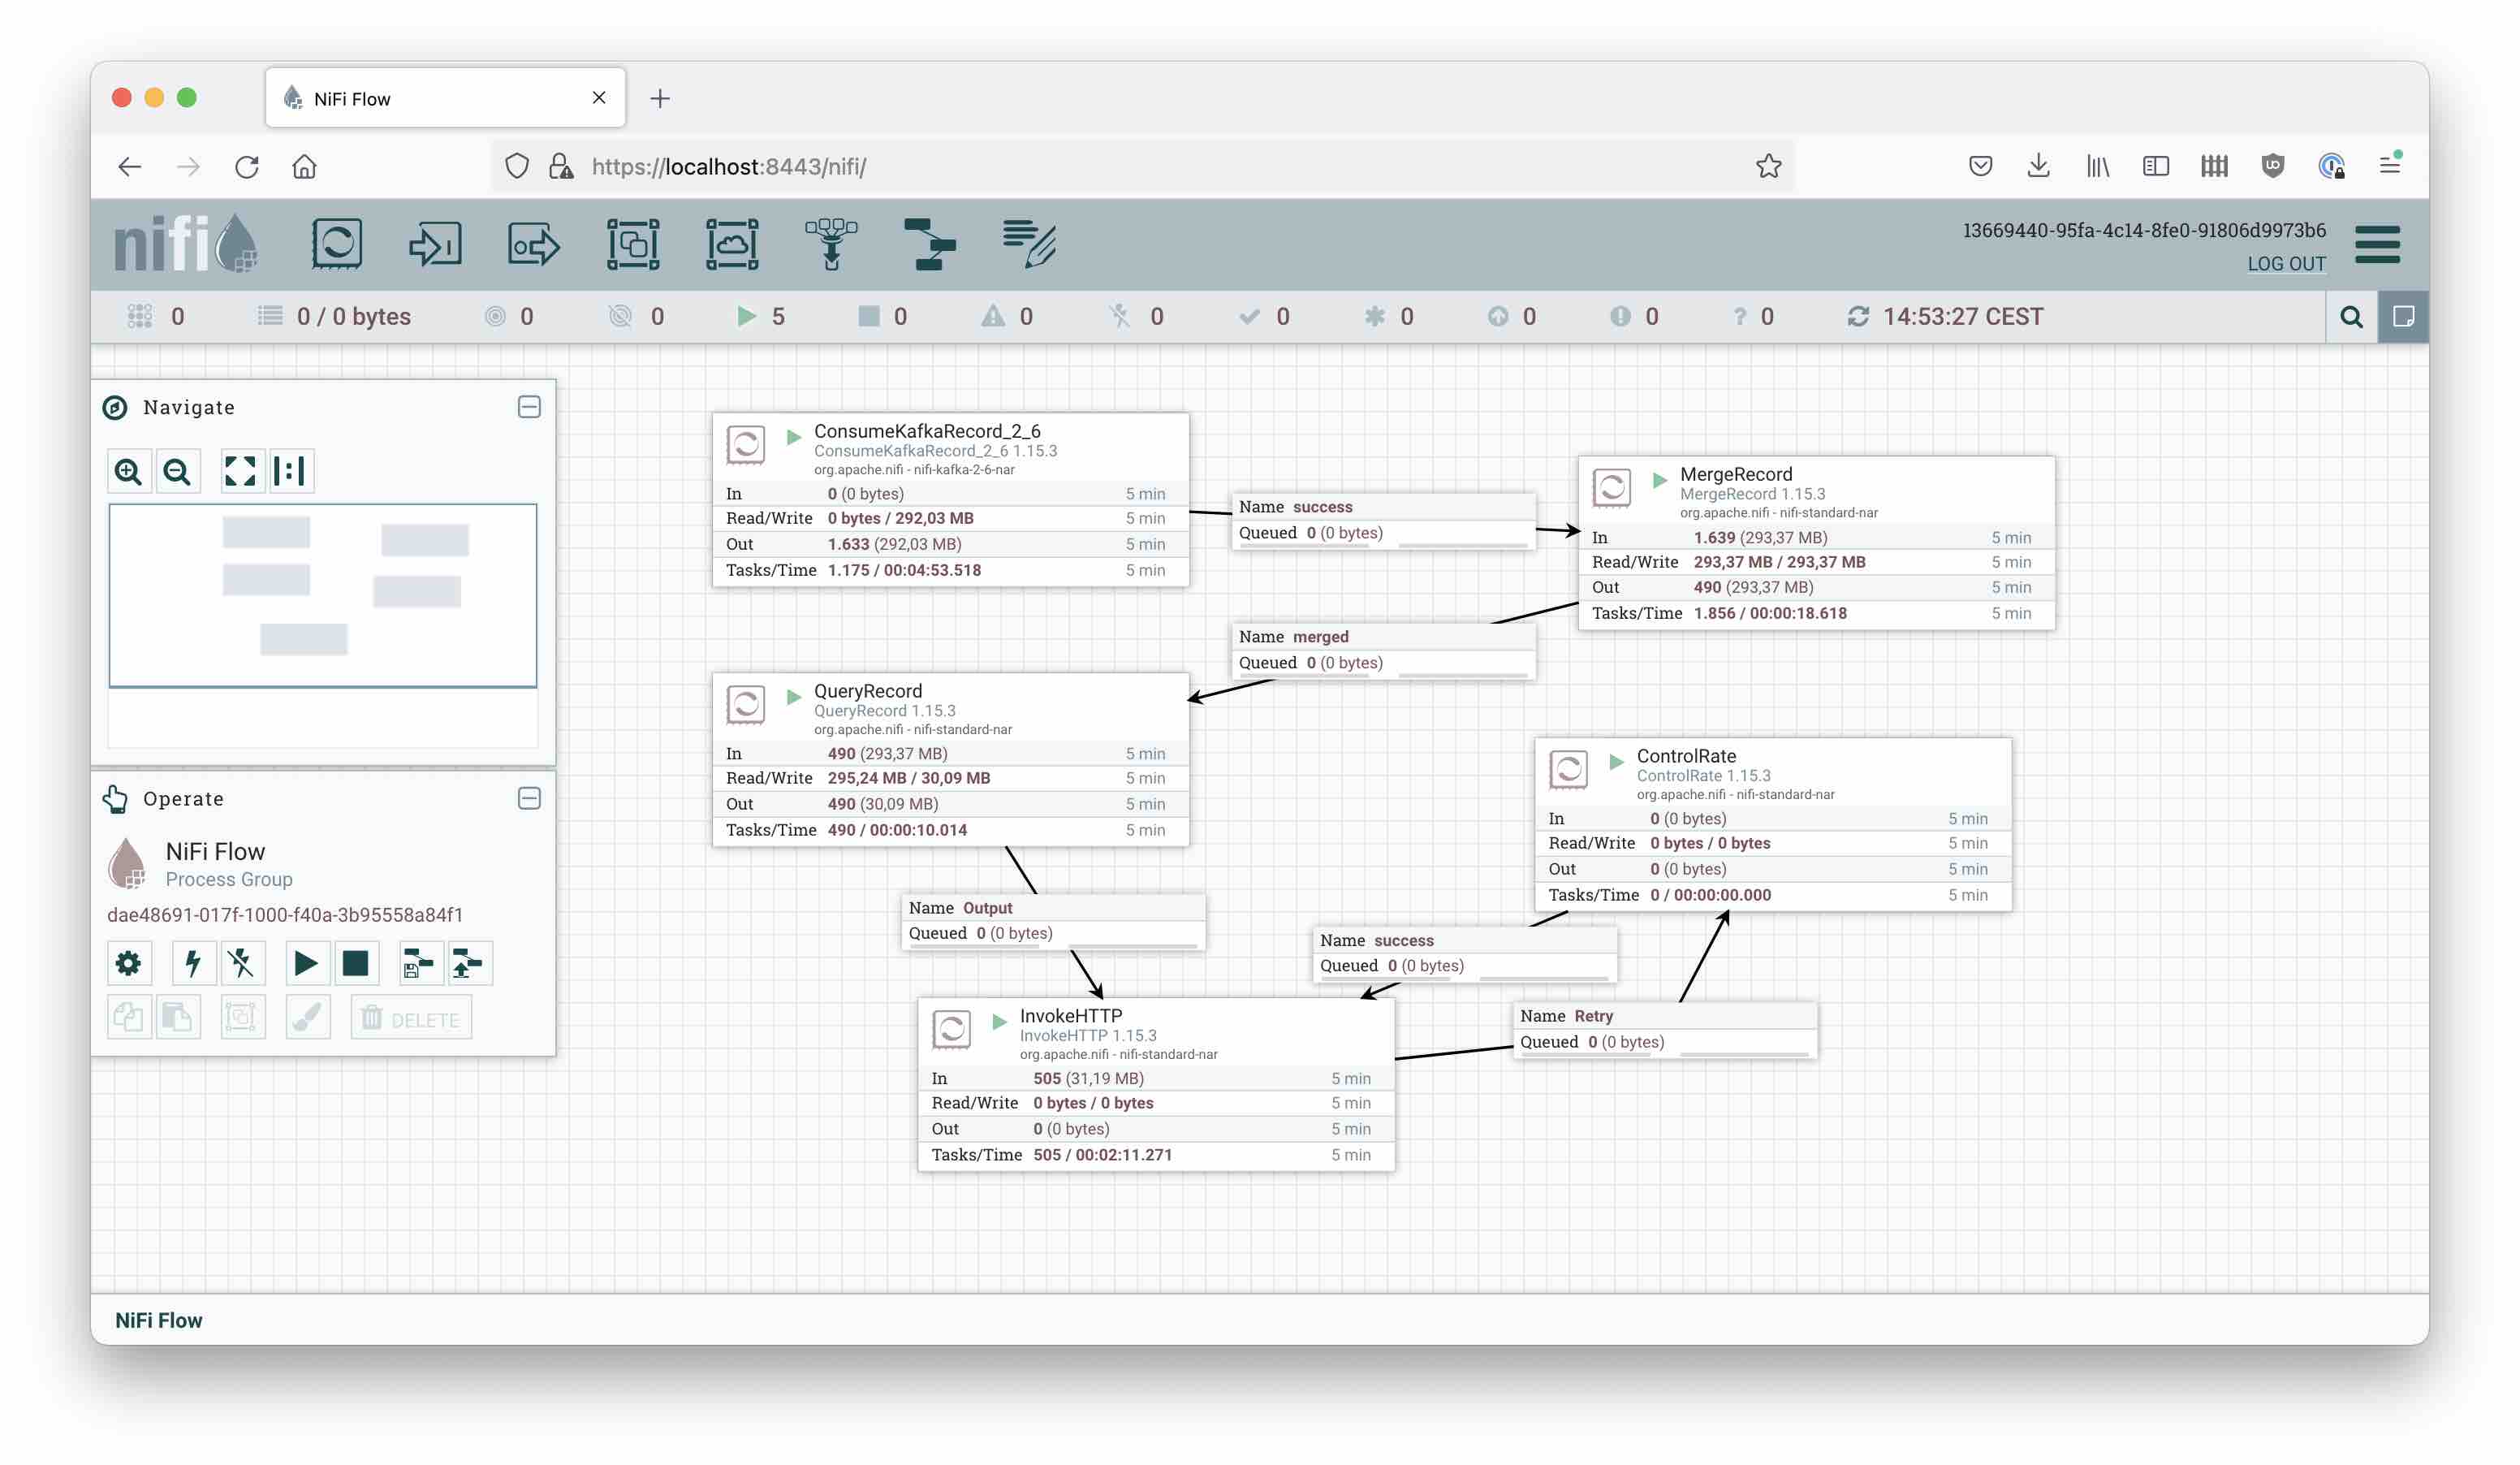Collapse the Navigate panel
The height and width of the screenshot is (1465, 2520).
point(529,407)
